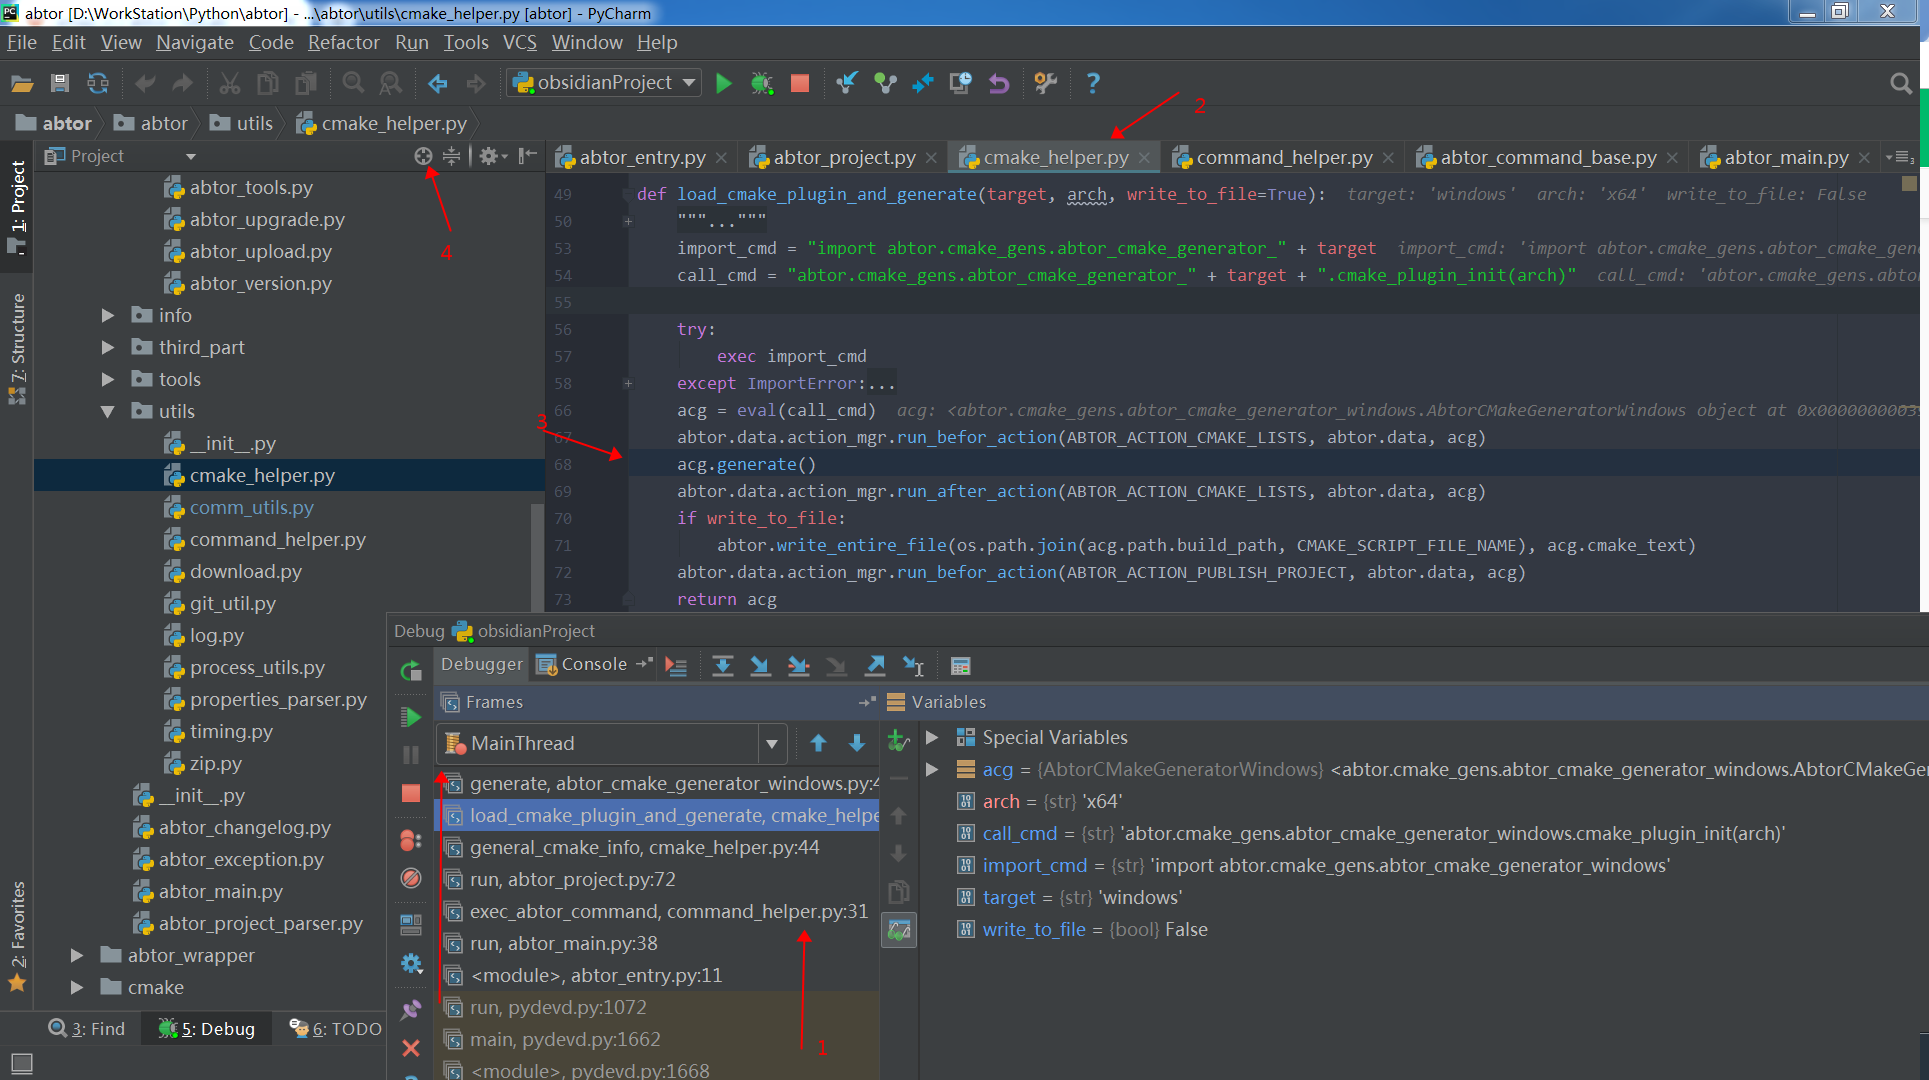Collapse the utils folder
The image size is (1929, 1080).
(107, 412)
